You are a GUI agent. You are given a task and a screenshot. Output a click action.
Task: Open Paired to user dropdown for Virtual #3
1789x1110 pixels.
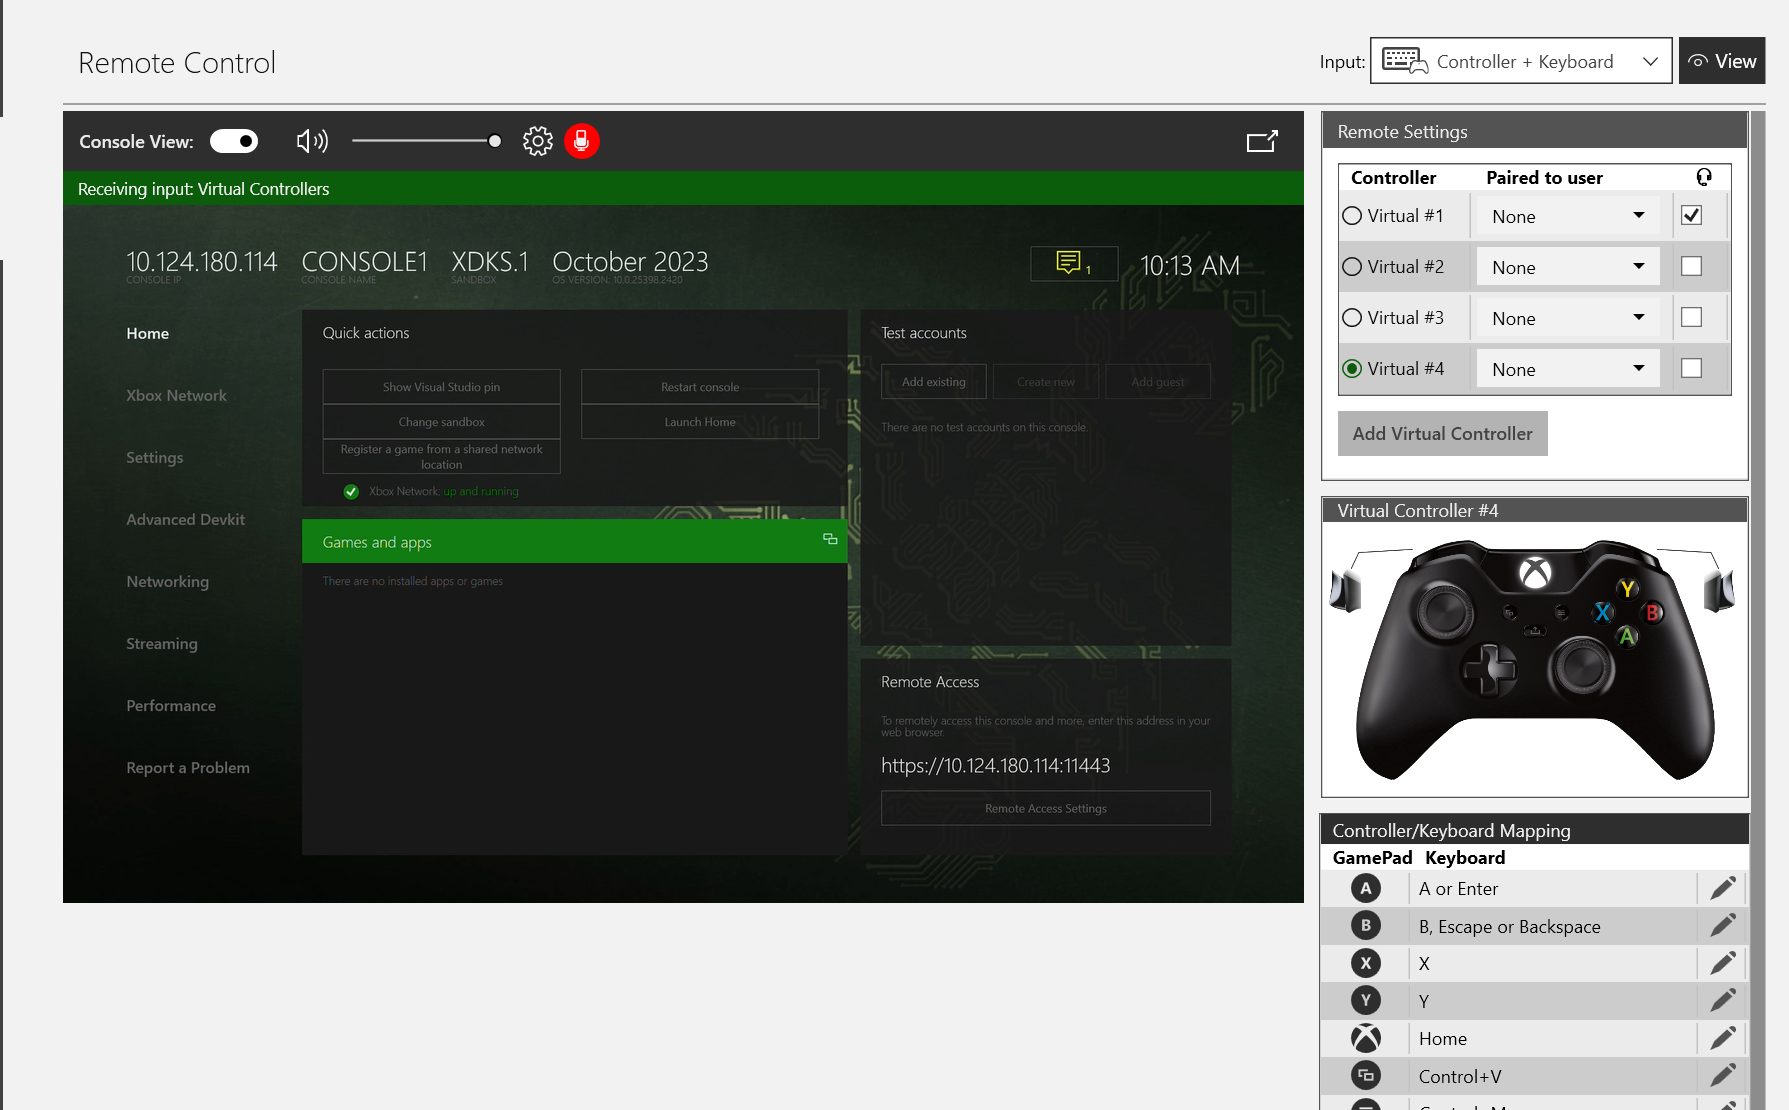coord(1568,318)
